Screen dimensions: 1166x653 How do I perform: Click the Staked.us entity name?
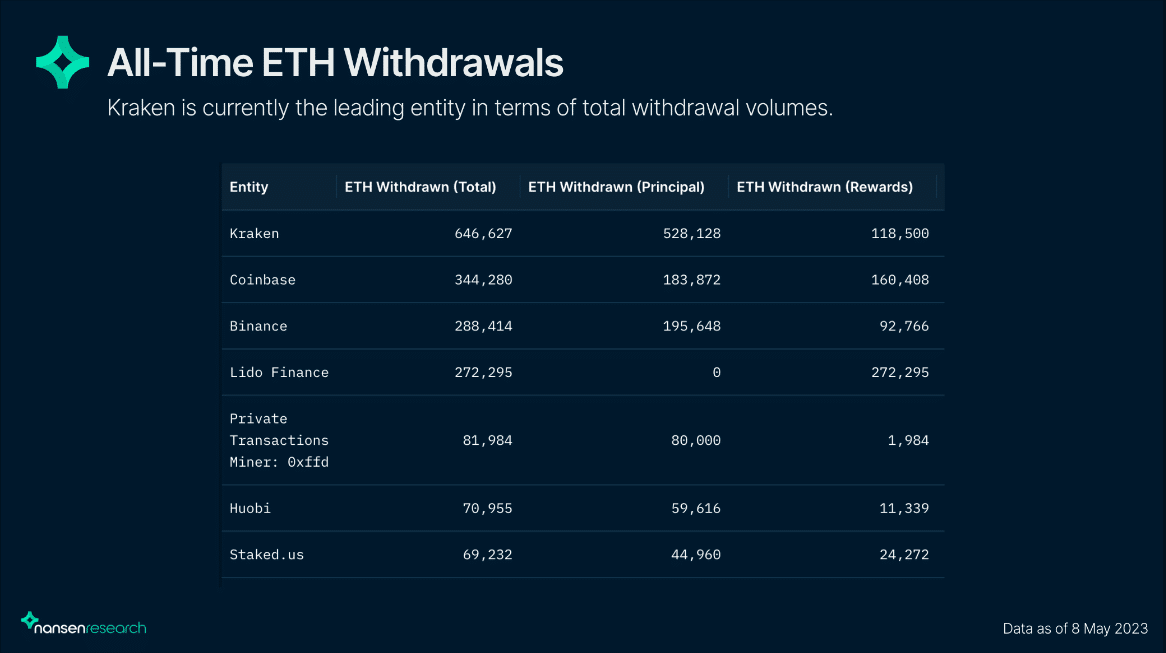tap(266, 554)
